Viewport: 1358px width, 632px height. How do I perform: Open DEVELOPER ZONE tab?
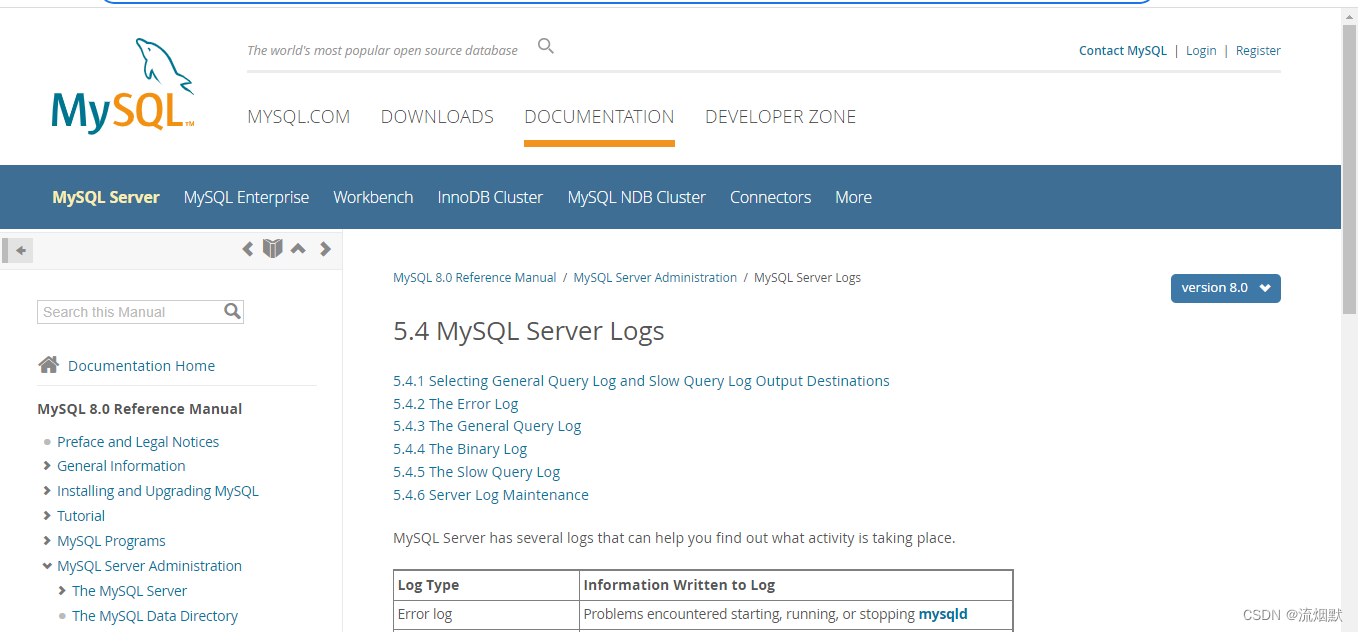tap(780, 117)
